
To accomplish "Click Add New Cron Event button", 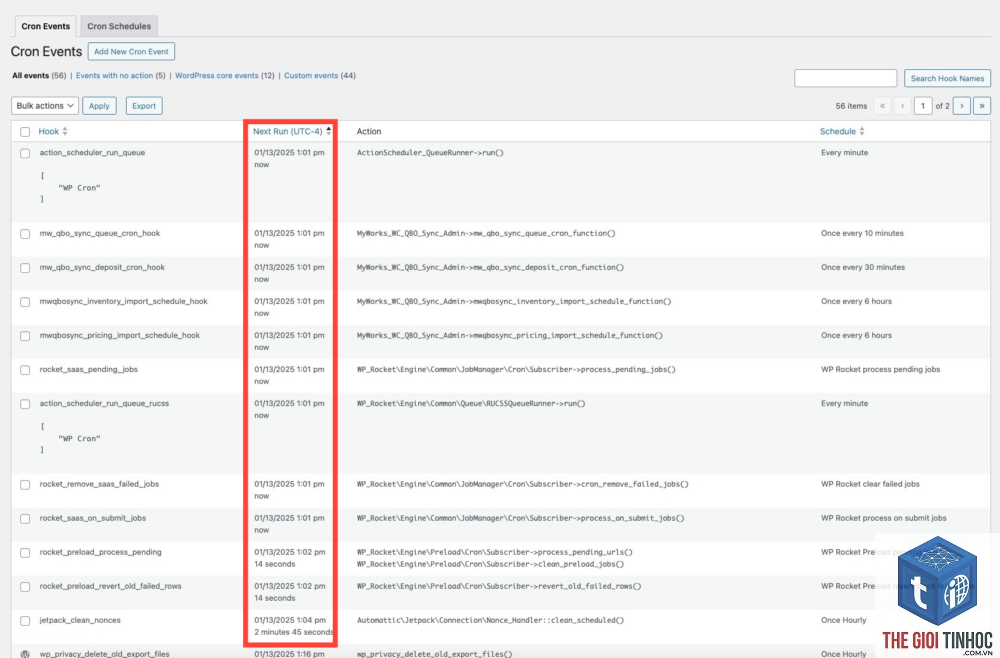I will pos(131,52).
